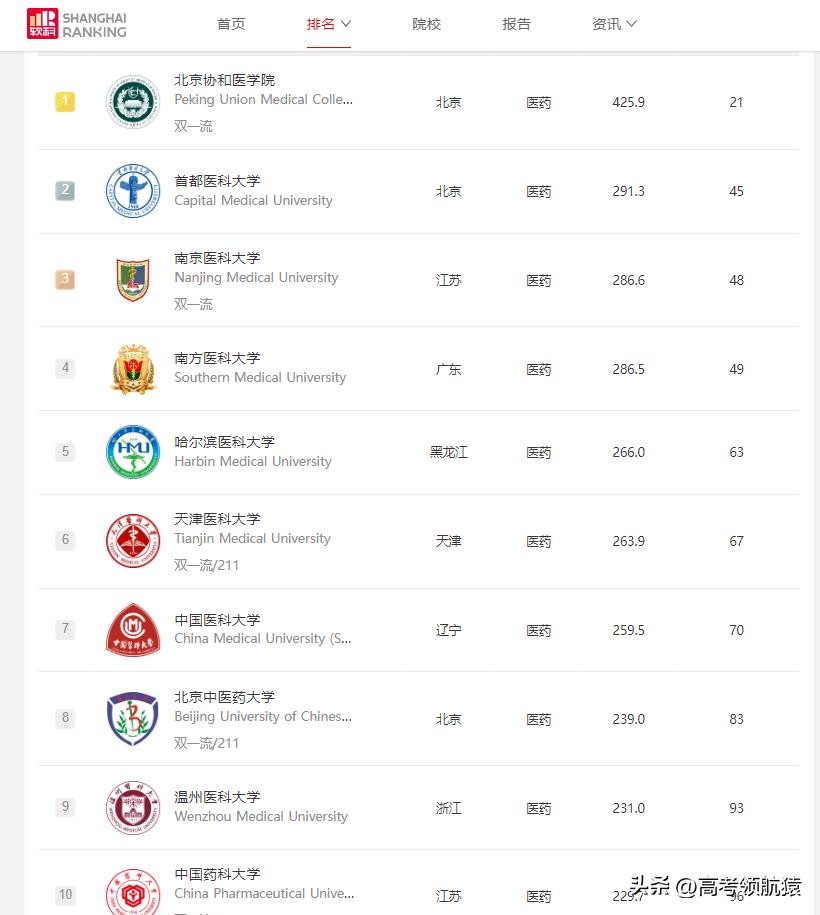Viewport: 820px width, 915px height.
Task: Open Capital Medical University logo
Action: click(133, 190)
